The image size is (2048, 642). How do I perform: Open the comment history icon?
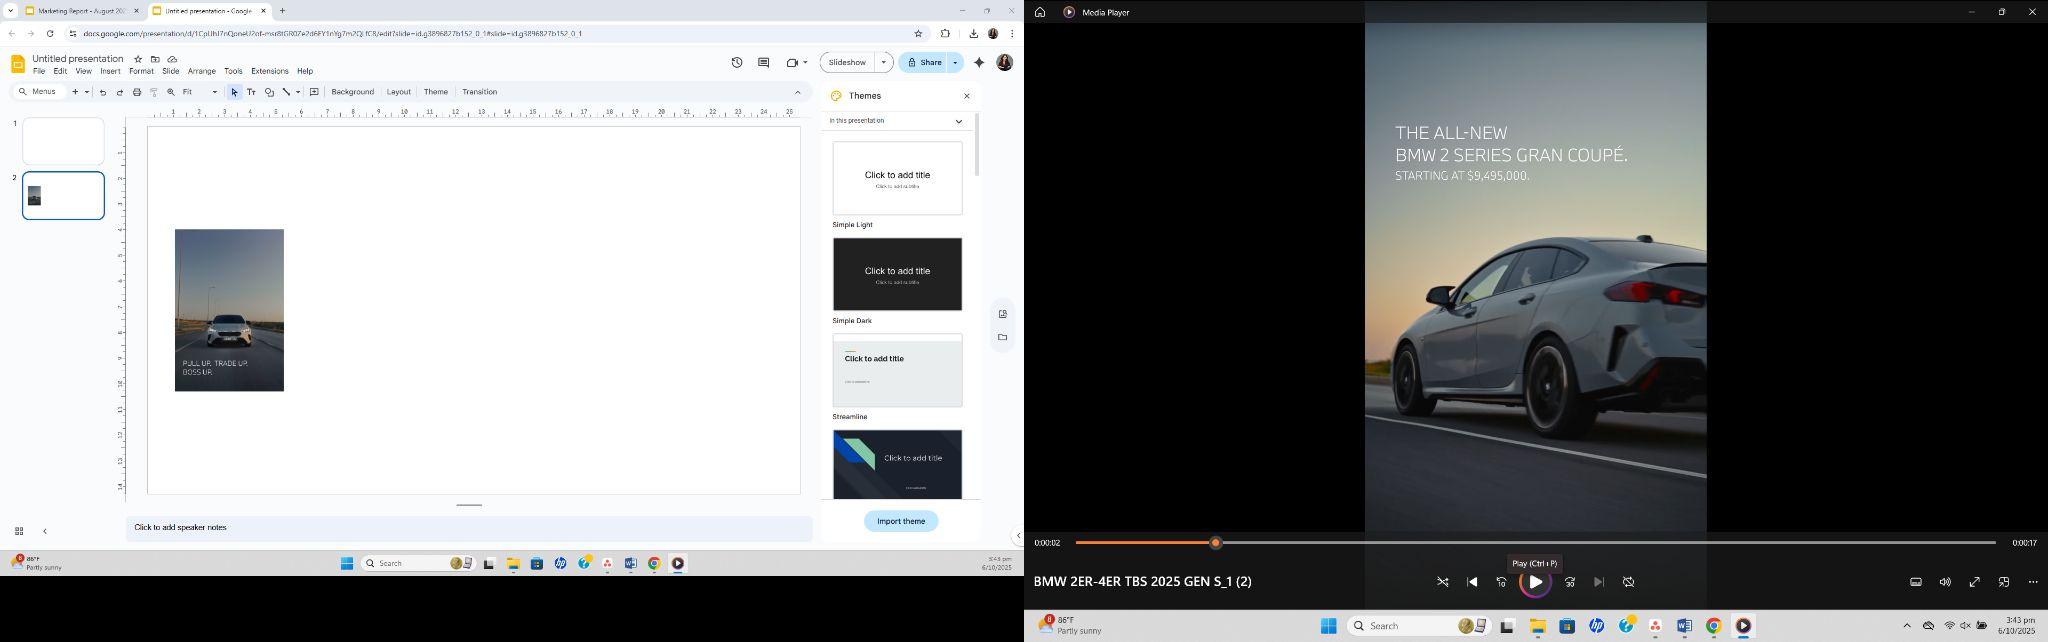click(x=764, y=62)
